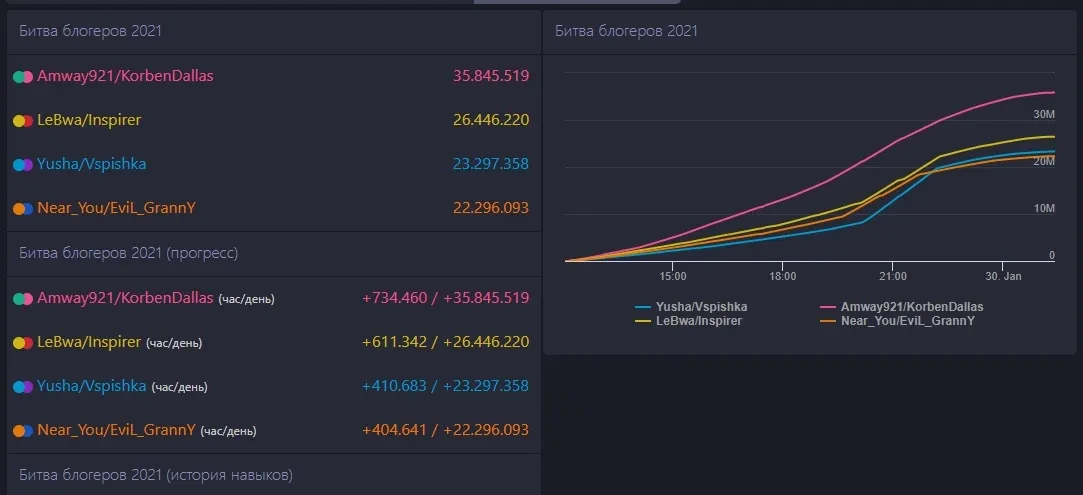Open the chart panel's Битва блогеров 2021 title menu

coord(626,31)
